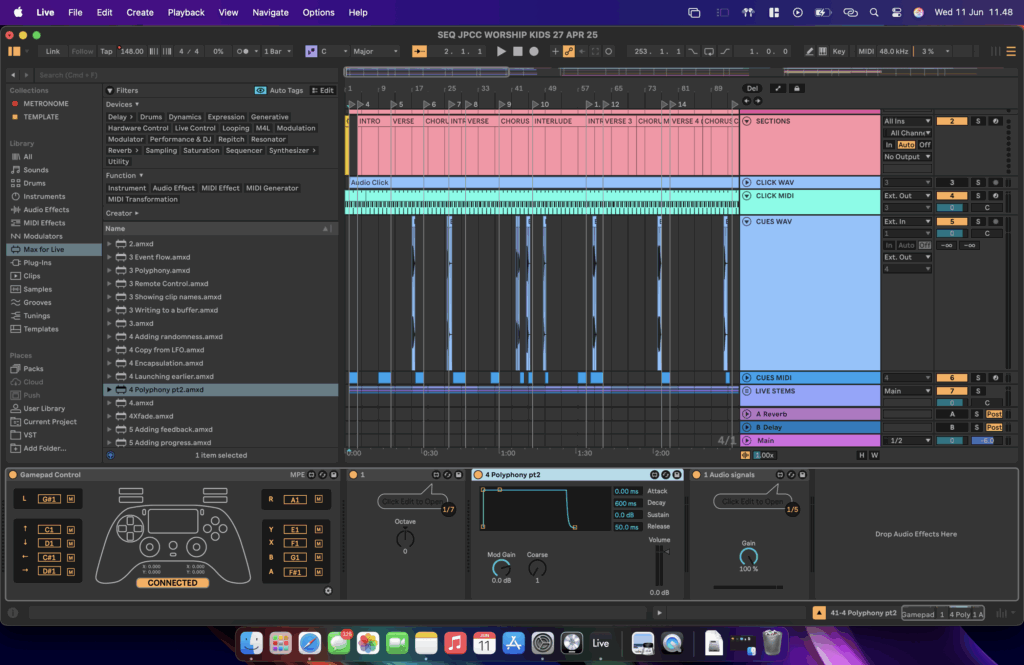
Task: Open CUES WAV Ext. In dropdown
Action: click(906, 221)
